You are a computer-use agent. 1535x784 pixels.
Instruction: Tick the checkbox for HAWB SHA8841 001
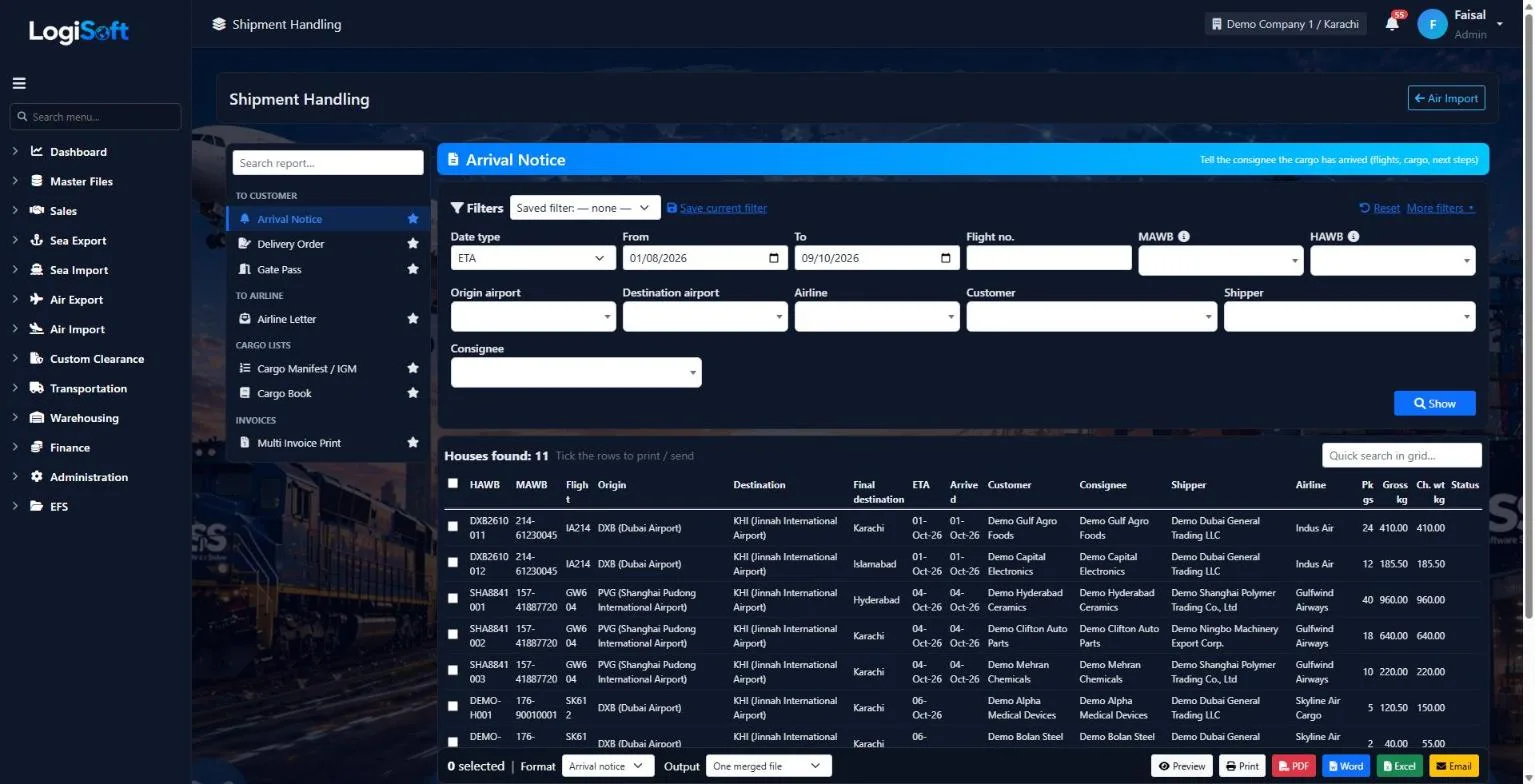click(x=453, y=599)
